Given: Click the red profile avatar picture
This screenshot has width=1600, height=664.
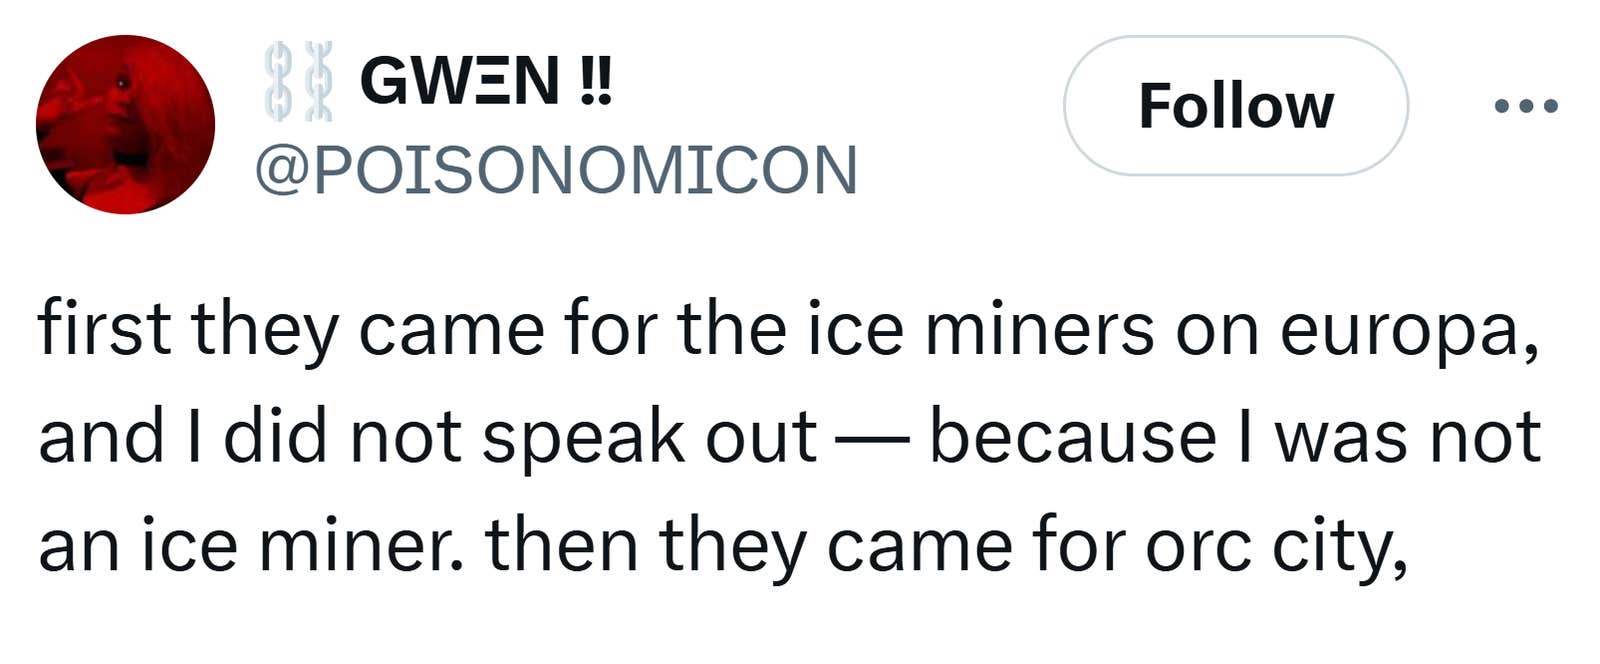Looking at the screenshot, I should click(x=125, y=125).
